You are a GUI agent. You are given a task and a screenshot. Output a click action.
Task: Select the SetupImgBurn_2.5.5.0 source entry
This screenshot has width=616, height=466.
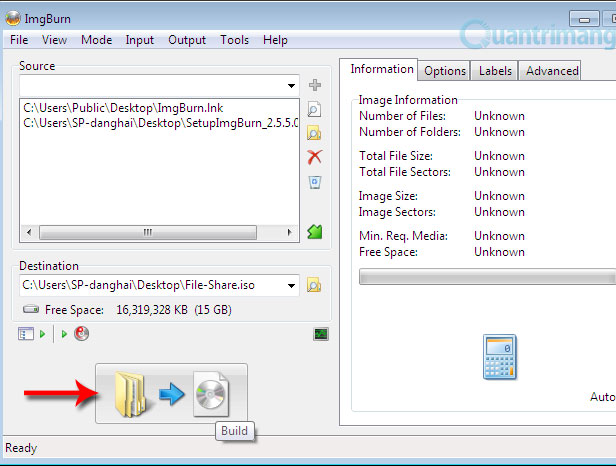pos(160,123)
